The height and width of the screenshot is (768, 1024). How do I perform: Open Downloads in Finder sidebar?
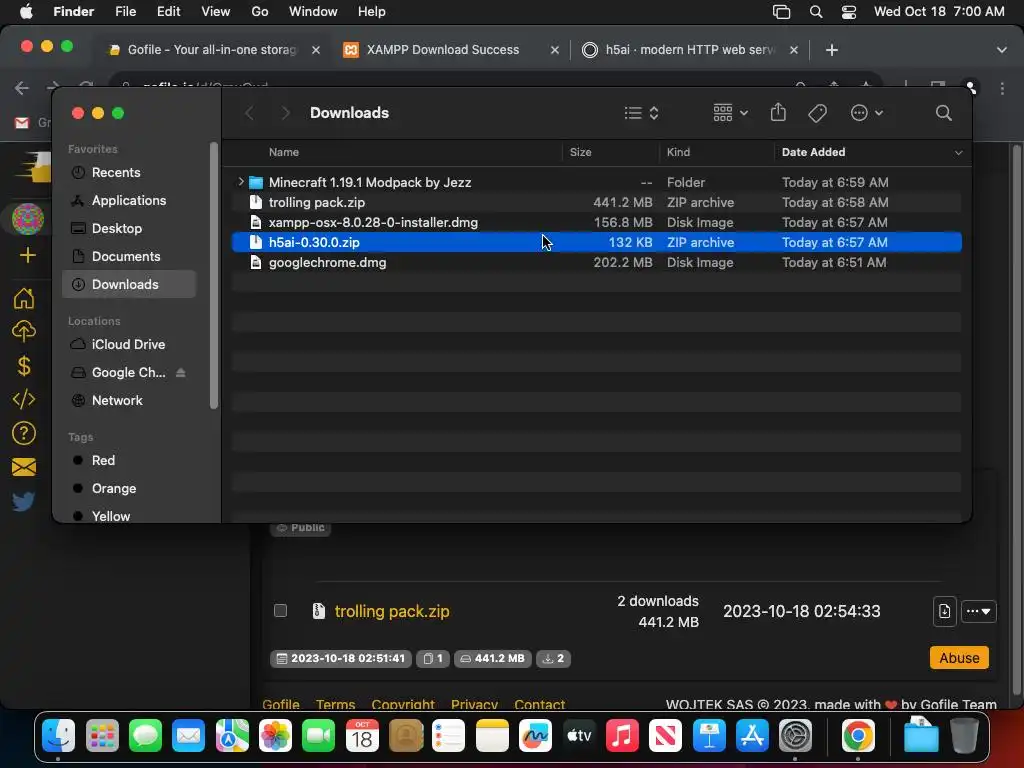tap(129, 284)
